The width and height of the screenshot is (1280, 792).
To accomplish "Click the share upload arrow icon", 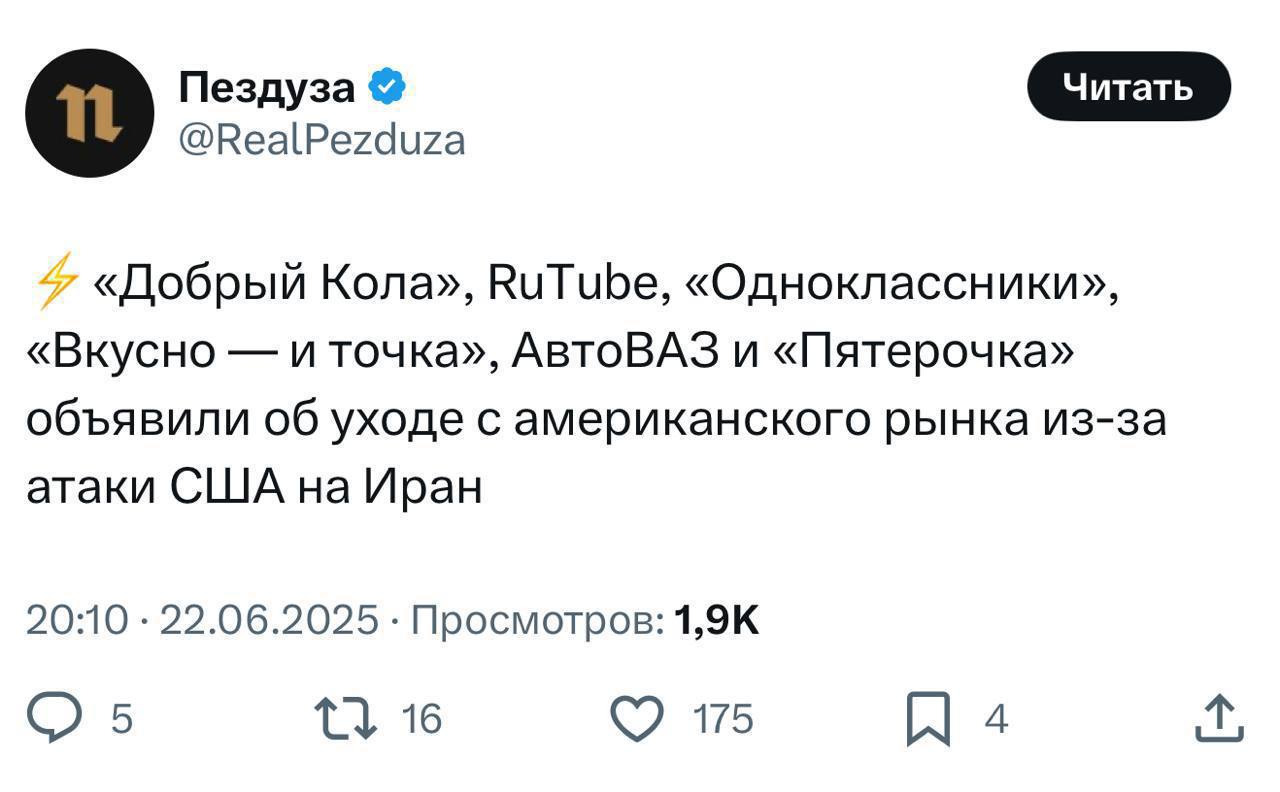I will pos(1219,719).
